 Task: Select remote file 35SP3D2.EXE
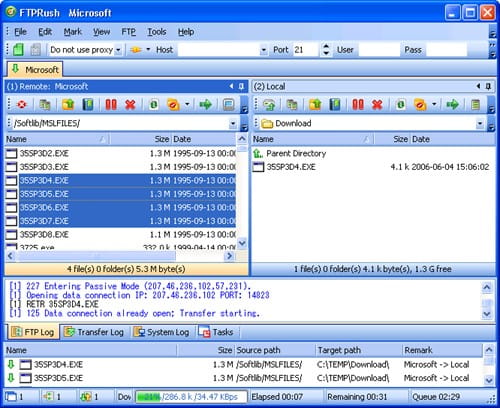[x=121, y=154]
